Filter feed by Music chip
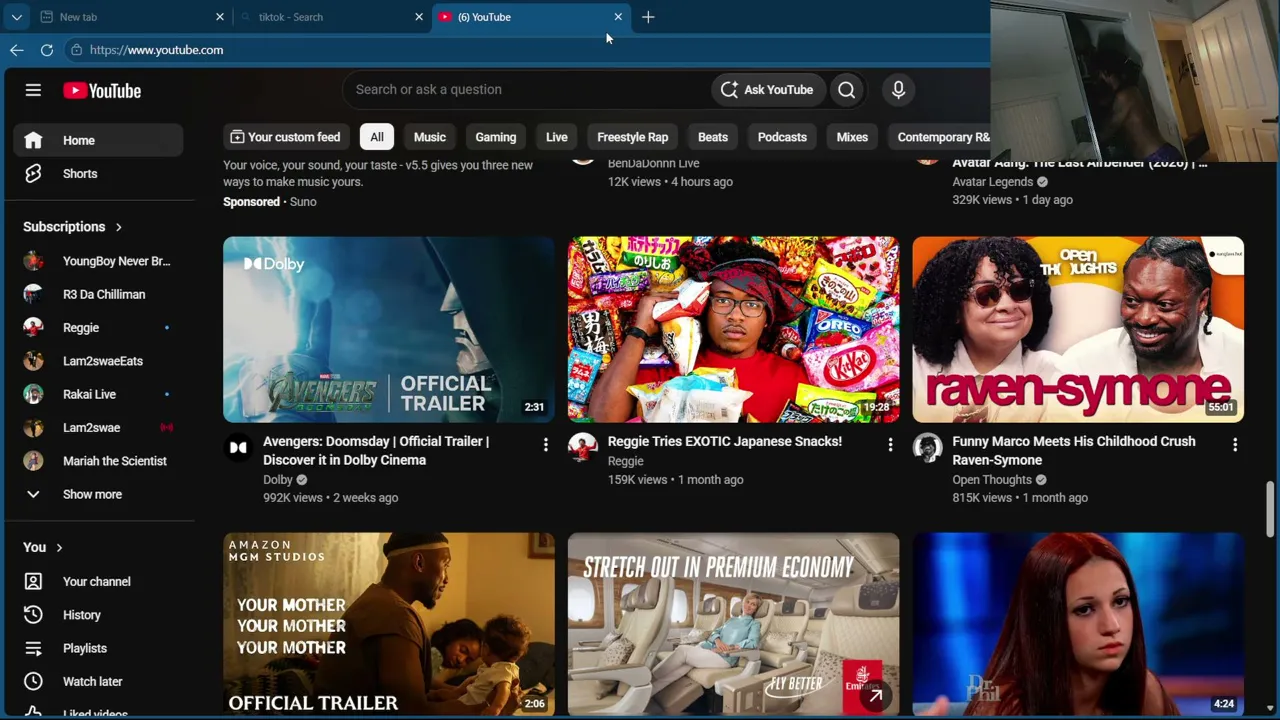 430,137
